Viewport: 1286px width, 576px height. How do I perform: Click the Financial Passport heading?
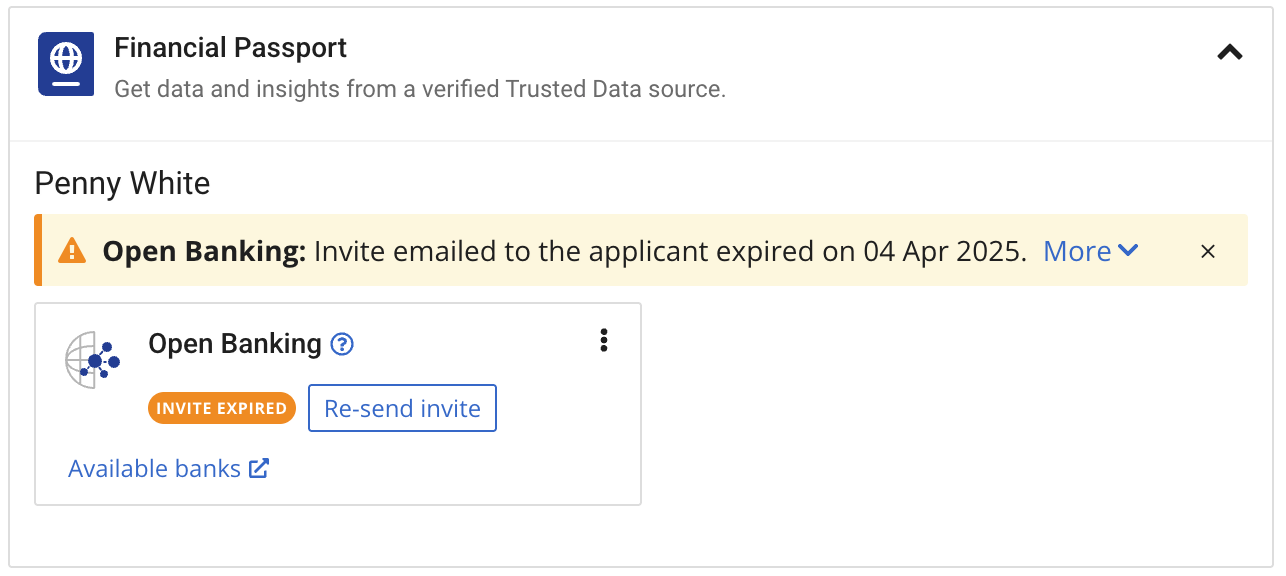click(x=230, y=48)
